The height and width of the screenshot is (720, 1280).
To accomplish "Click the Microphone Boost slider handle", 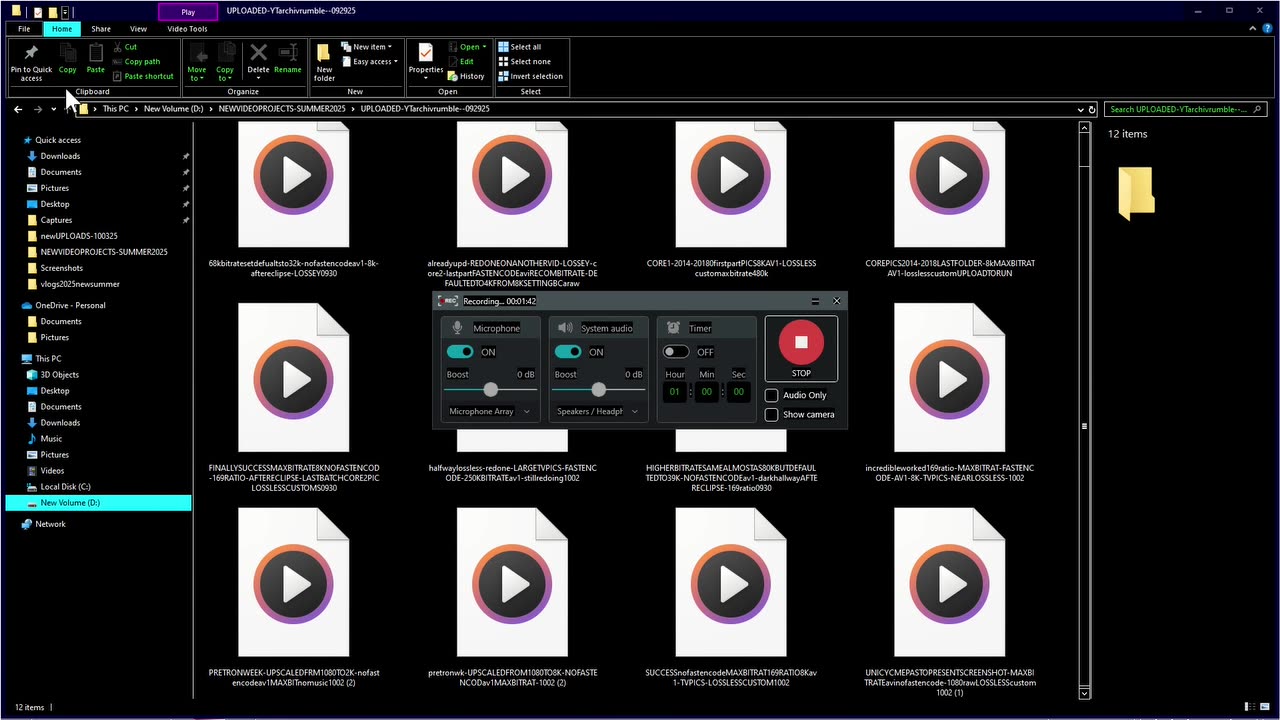I will click(x=490, y=389).
